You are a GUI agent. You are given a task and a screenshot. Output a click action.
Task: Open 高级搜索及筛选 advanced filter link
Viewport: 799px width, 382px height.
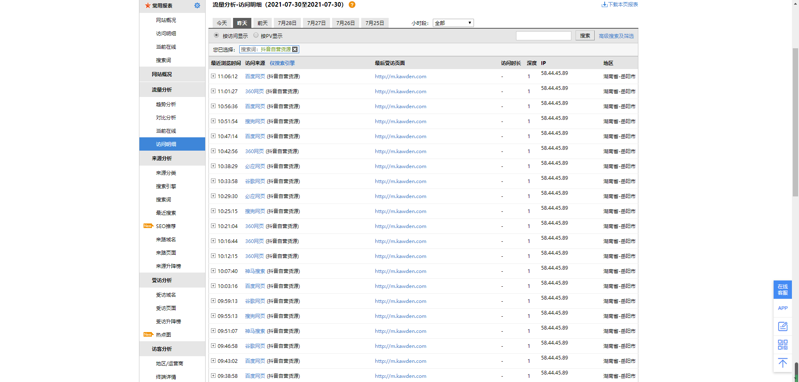616,36
